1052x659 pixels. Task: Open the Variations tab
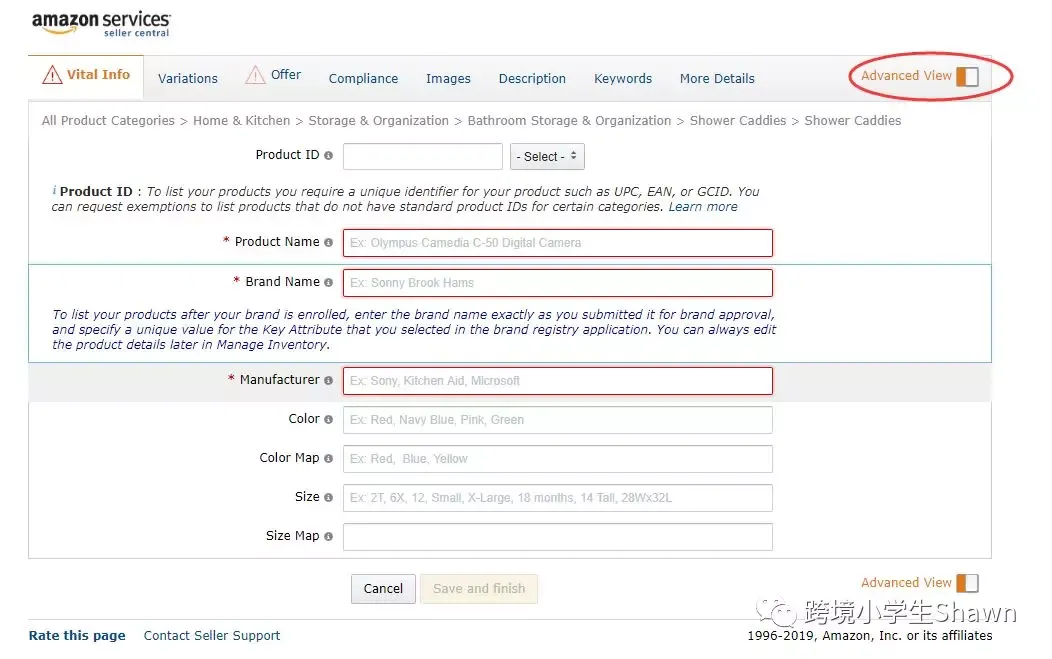pyautogui.click(x=188, y=79)
